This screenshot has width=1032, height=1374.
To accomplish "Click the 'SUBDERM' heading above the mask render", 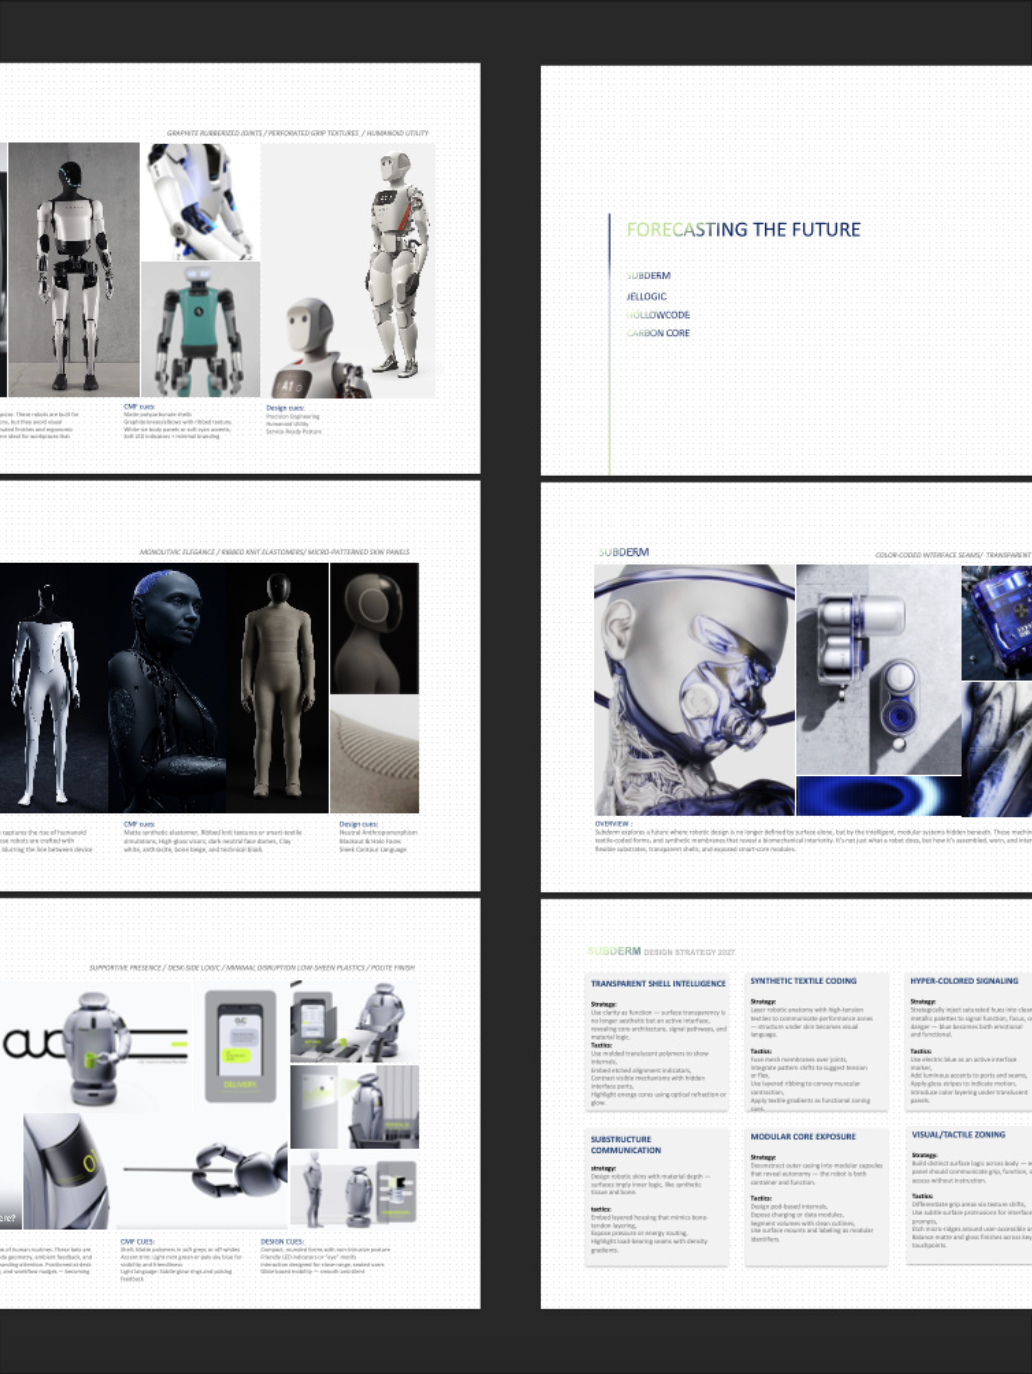I will pos(623,552).
